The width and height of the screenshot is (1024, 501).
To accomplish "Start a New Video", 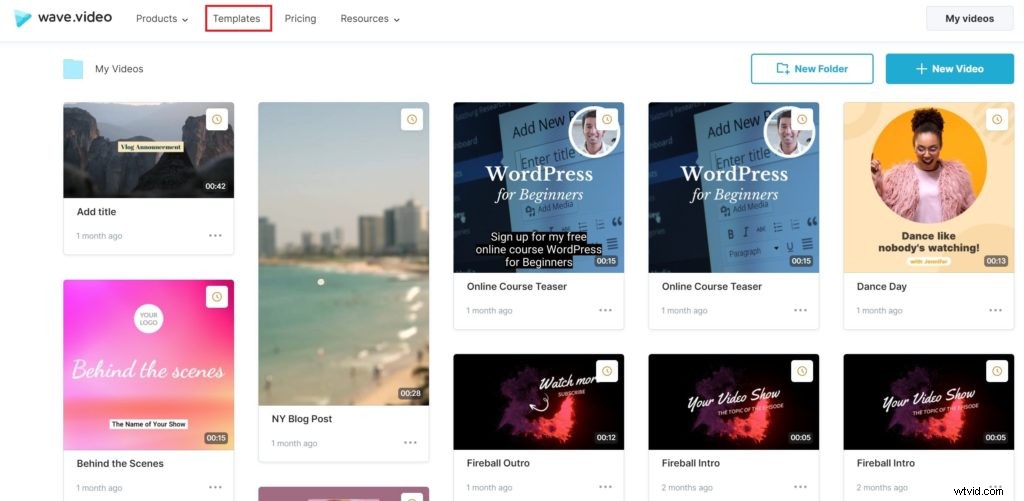I will [950, 69].
